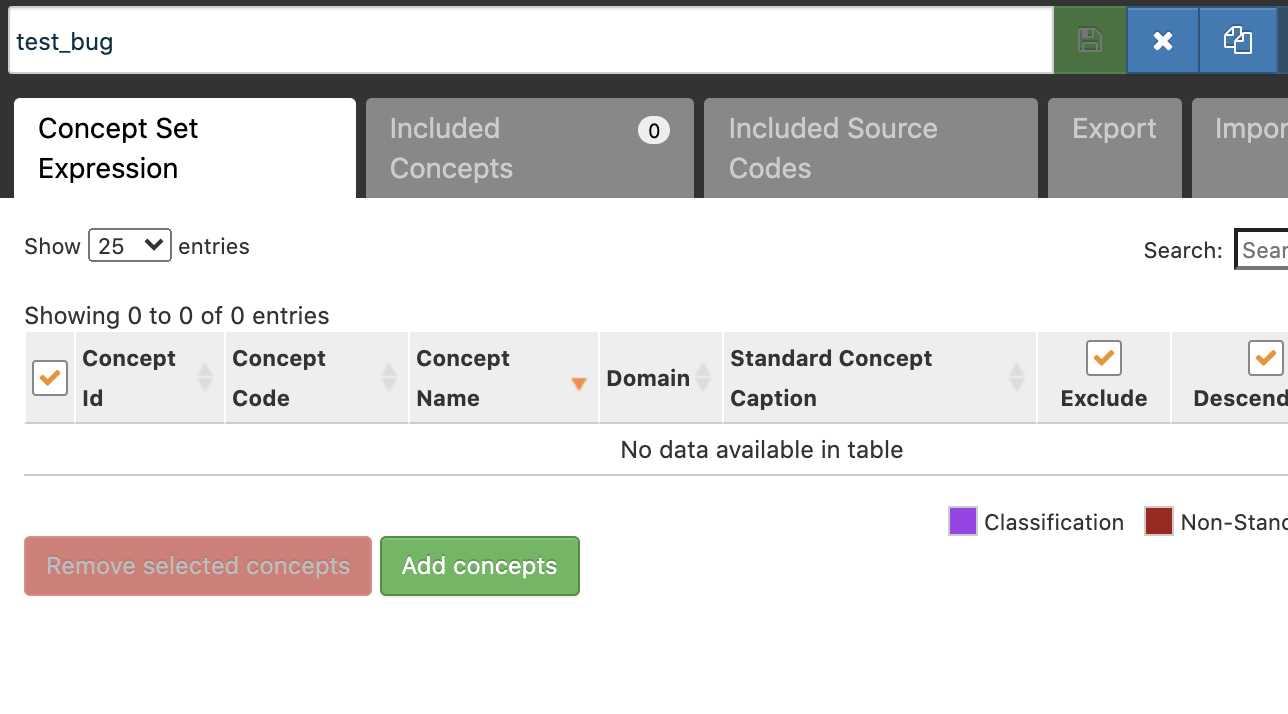Click the Add concepts button
This screenshot has width=1288, height=714.
479,566
